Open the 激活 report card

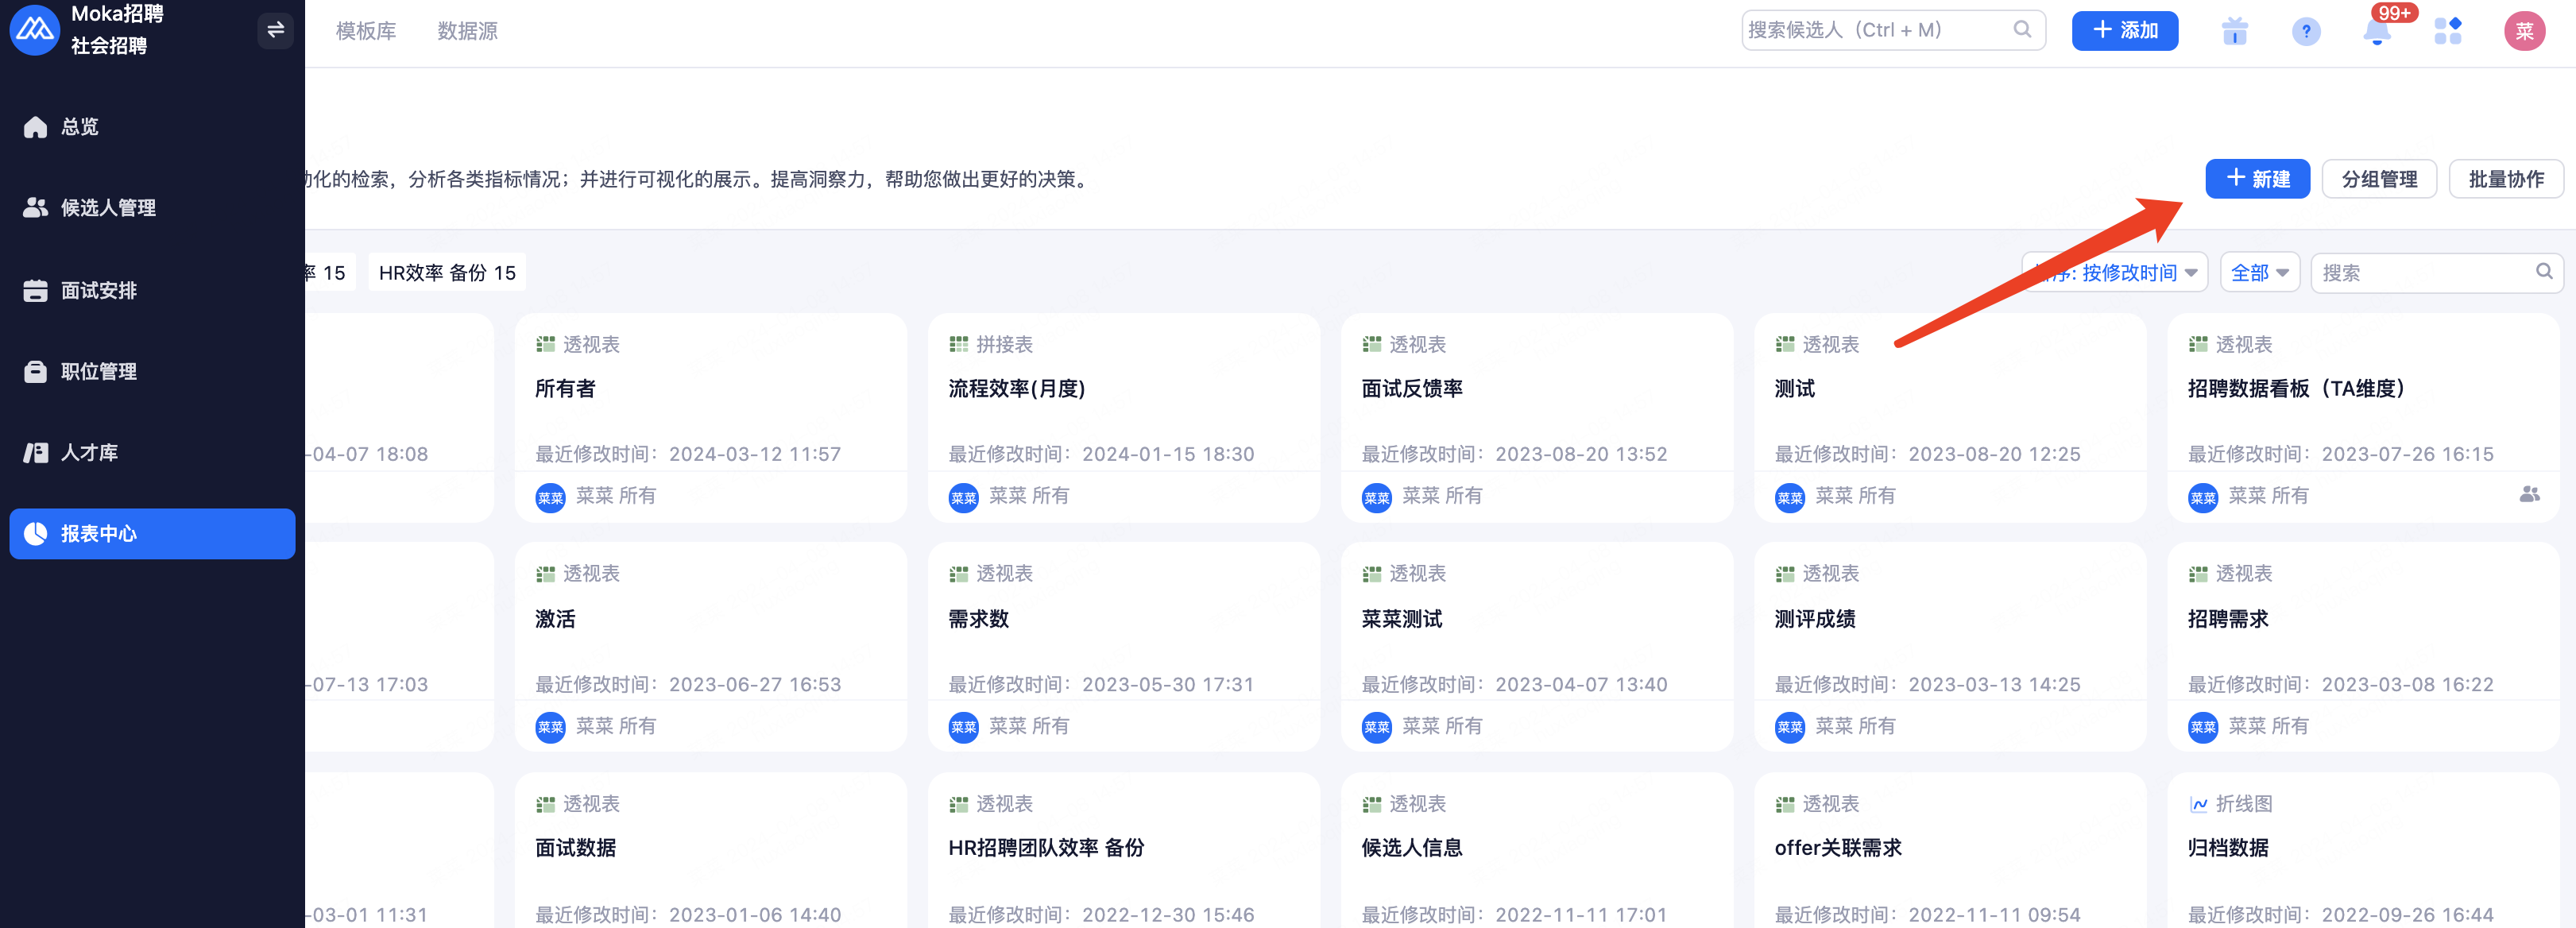click(x=711, y=647)
